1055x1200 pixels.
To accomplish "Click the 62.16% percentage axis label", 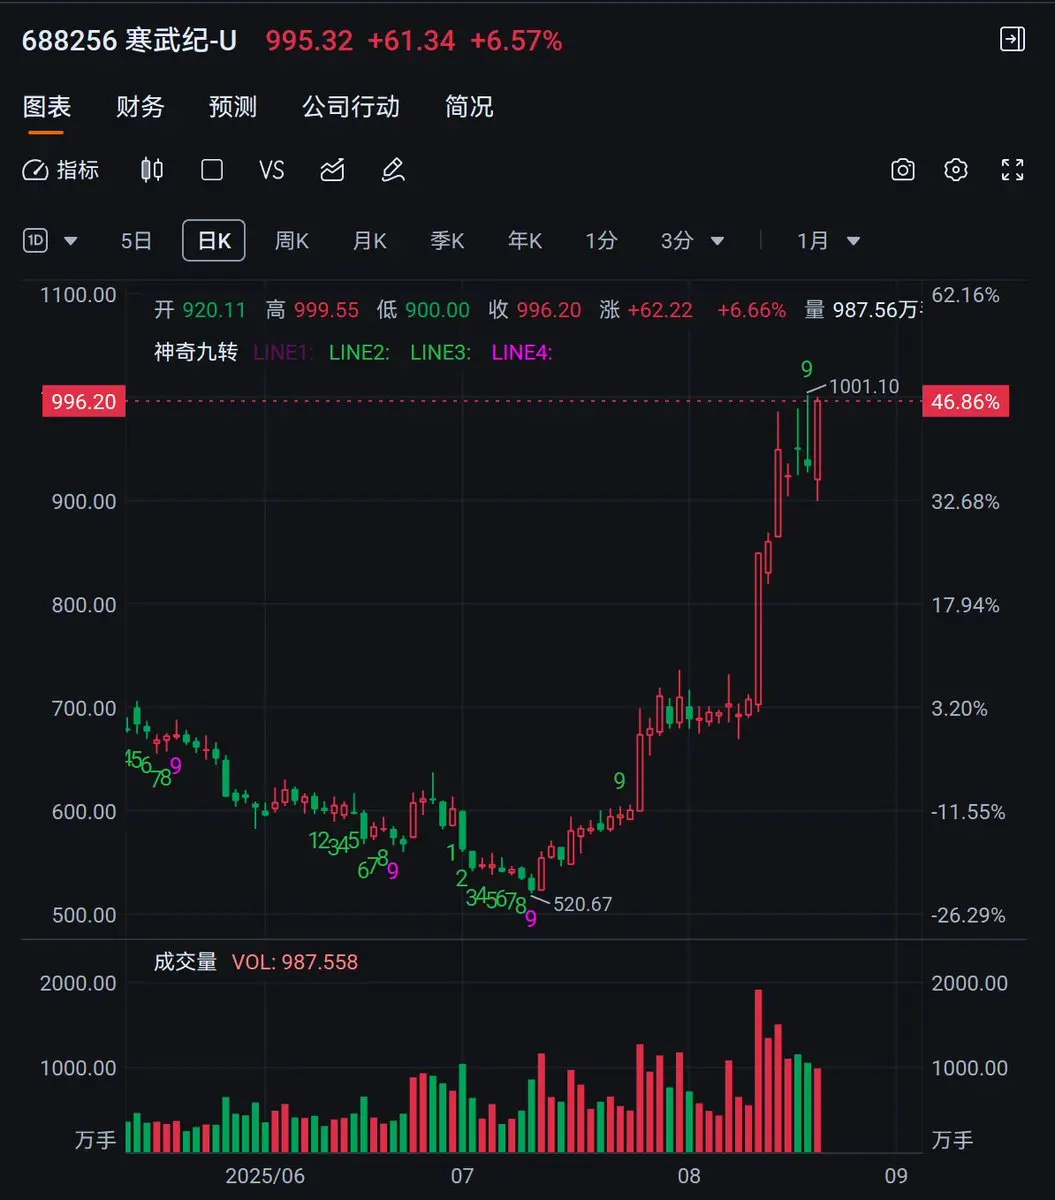I will 966,295.
